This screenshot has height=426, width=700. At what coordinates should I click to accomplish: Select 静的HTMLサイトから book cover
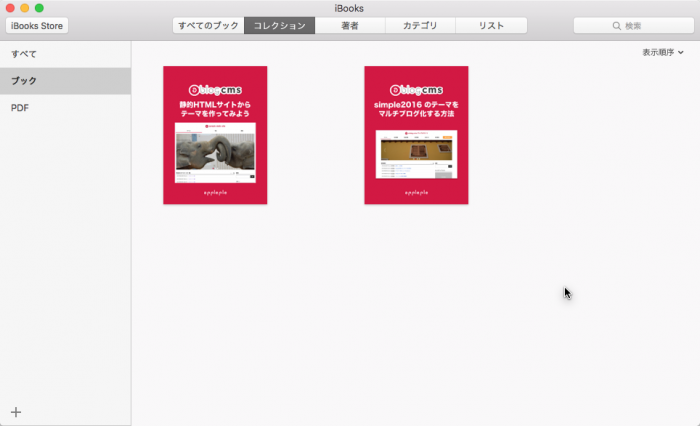pos(215,135)
